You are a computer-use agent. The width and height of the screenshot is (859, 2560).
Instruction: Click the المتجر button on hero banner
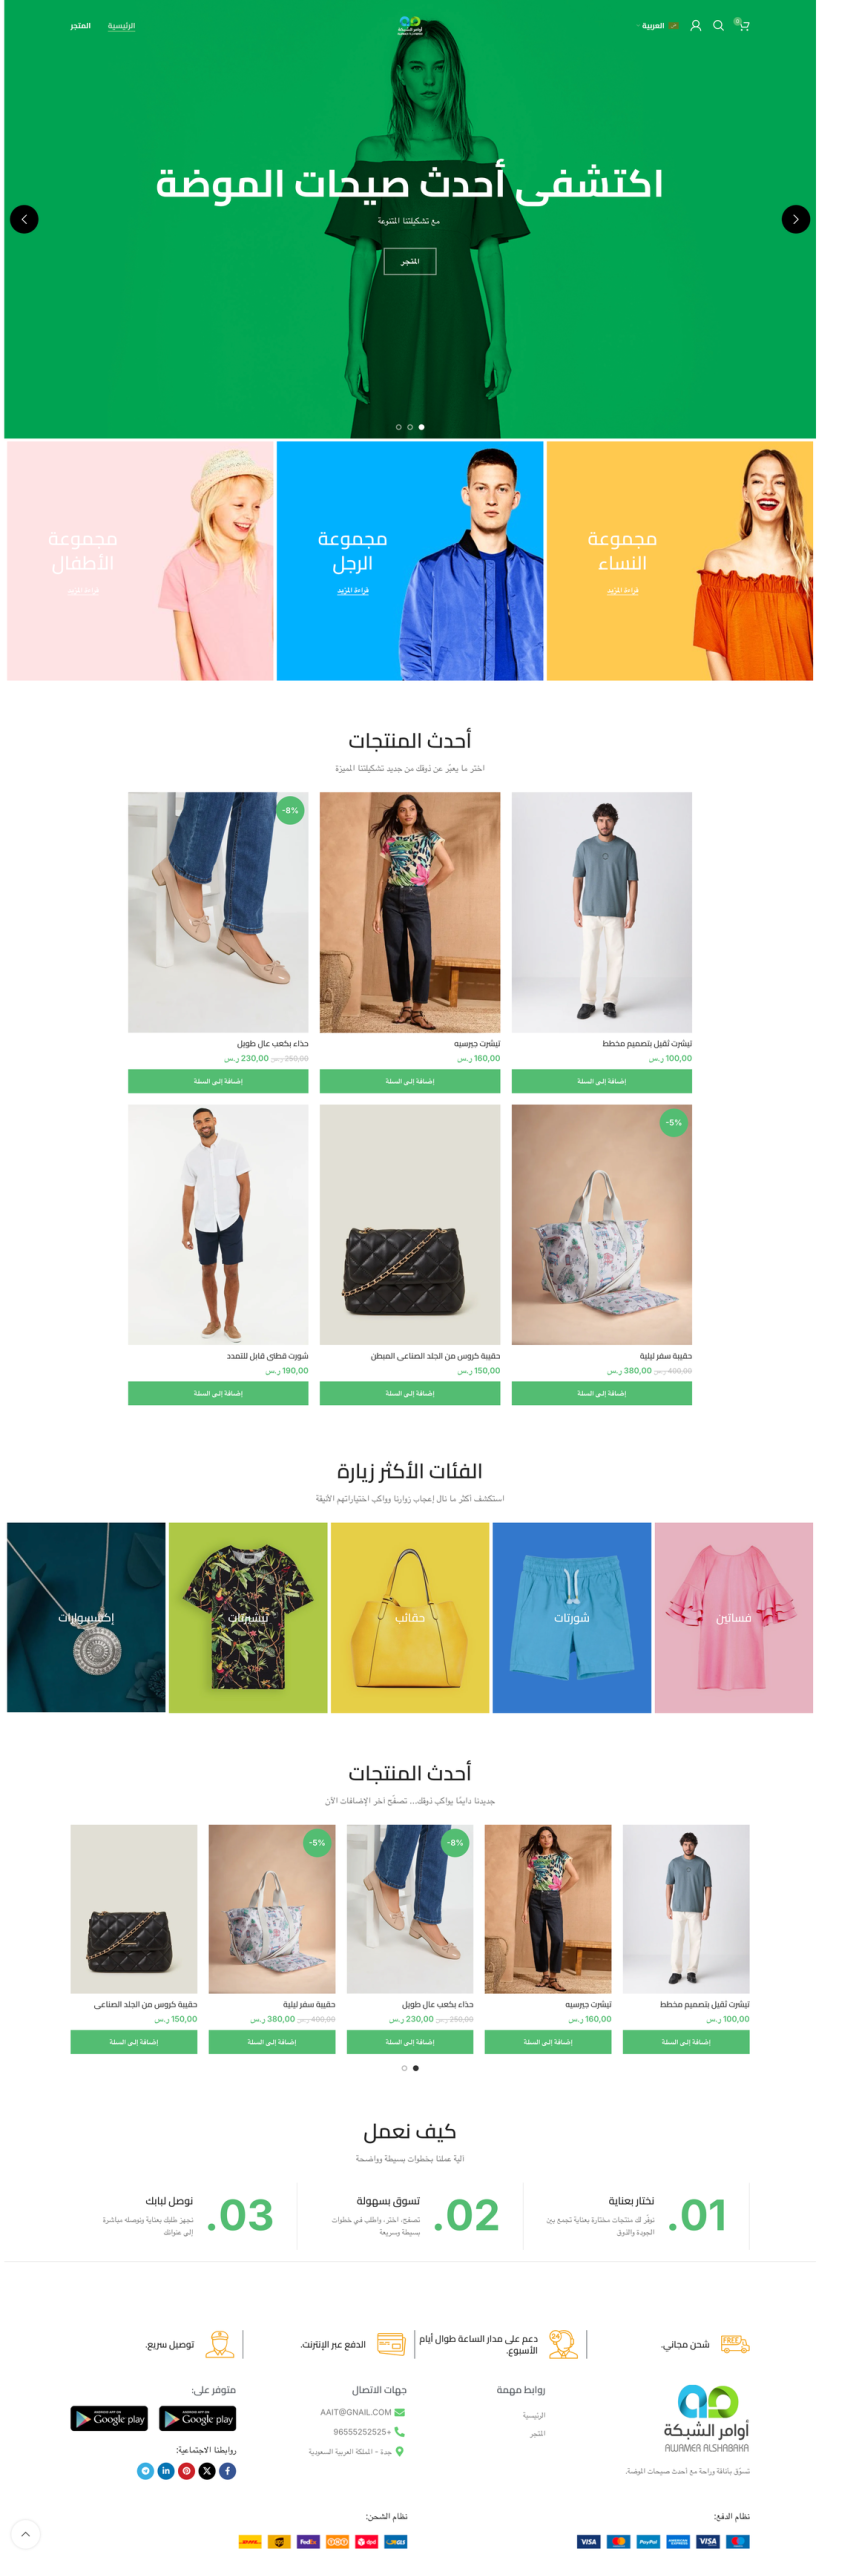[x=410, y=261]
